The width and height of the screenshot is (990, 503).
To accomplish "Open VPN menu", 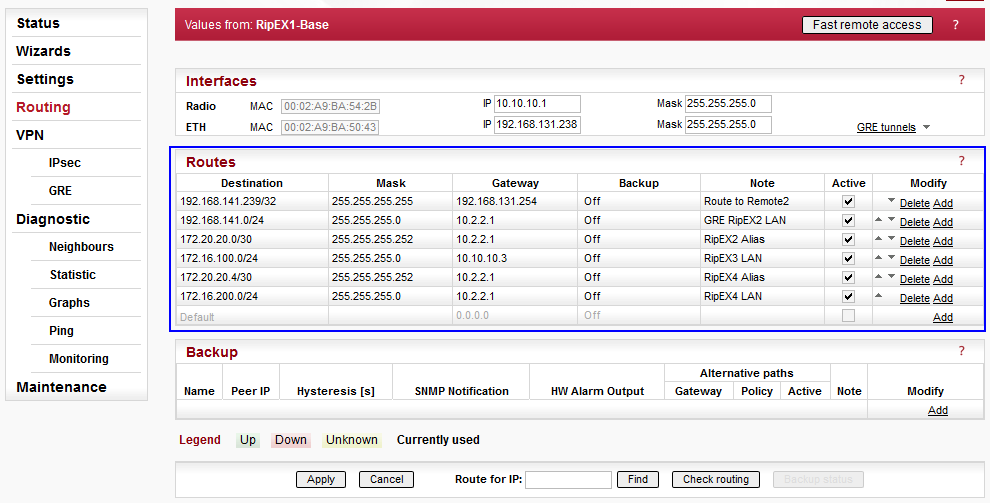I will [30, 135].
